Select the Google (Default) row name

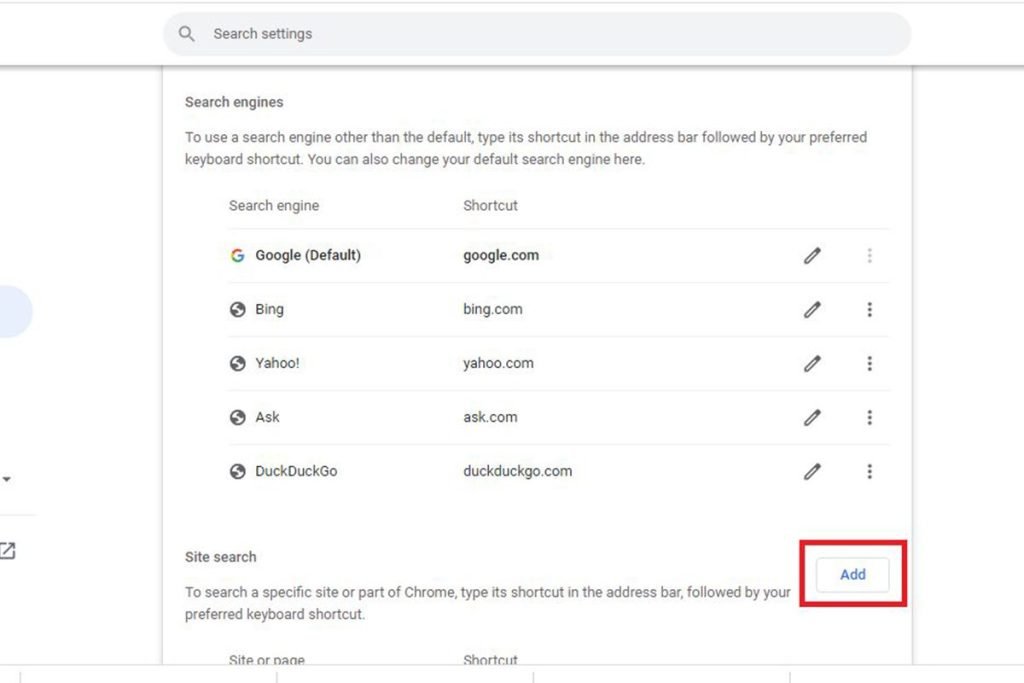point(308,255)
